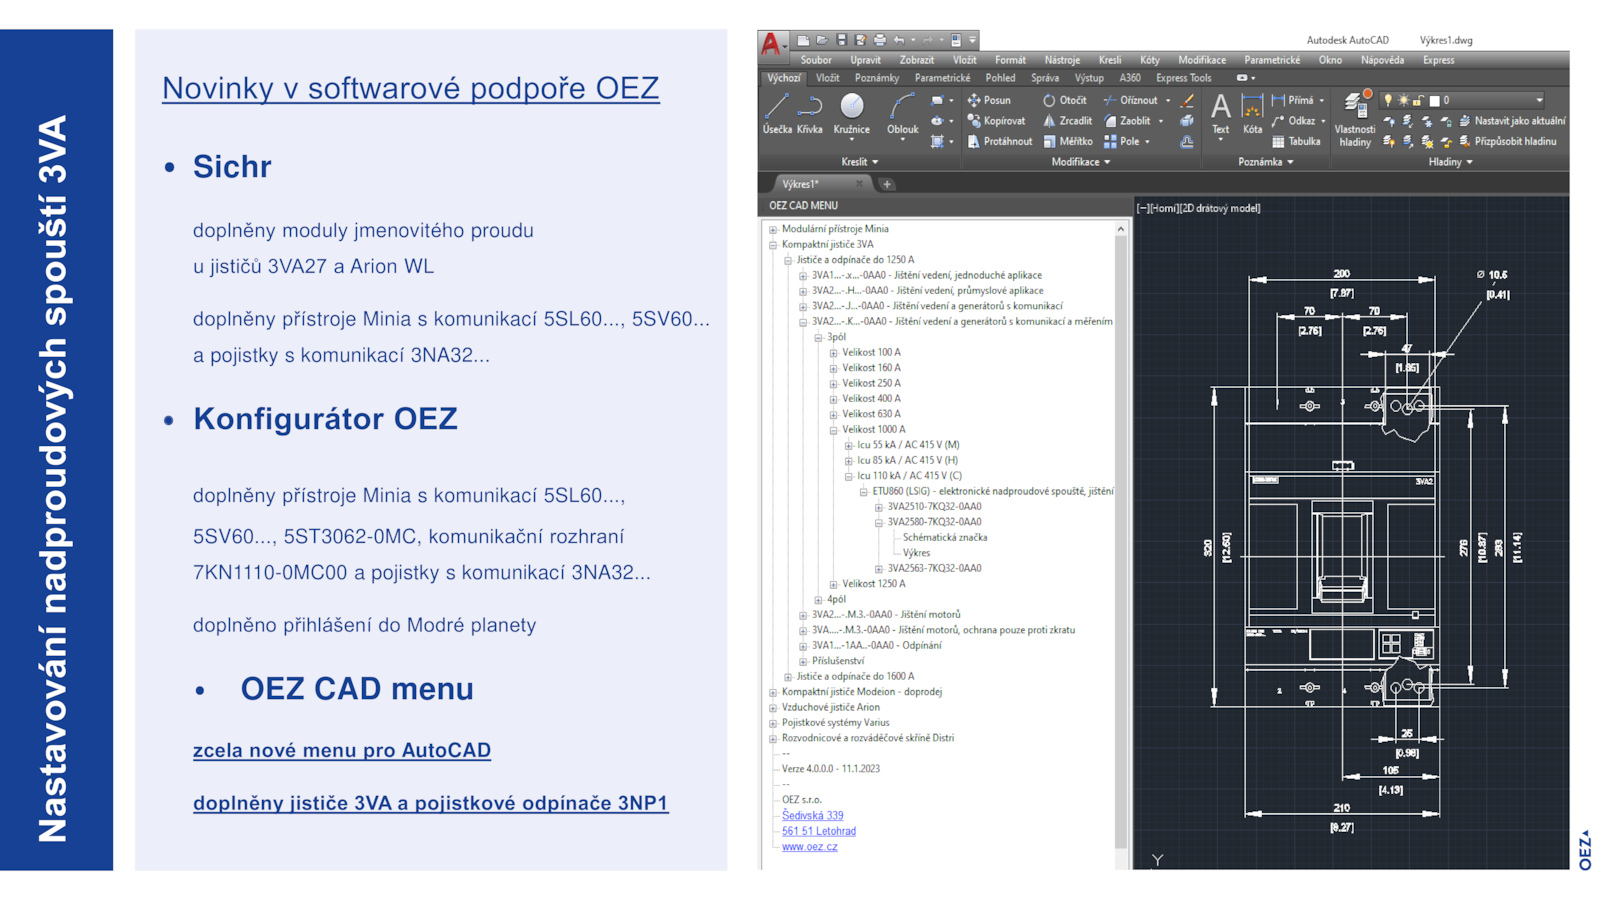Viewport: 1600px width, 900px height.
Task: Select the Úsečka (line) tool
Action: point(777,113)
